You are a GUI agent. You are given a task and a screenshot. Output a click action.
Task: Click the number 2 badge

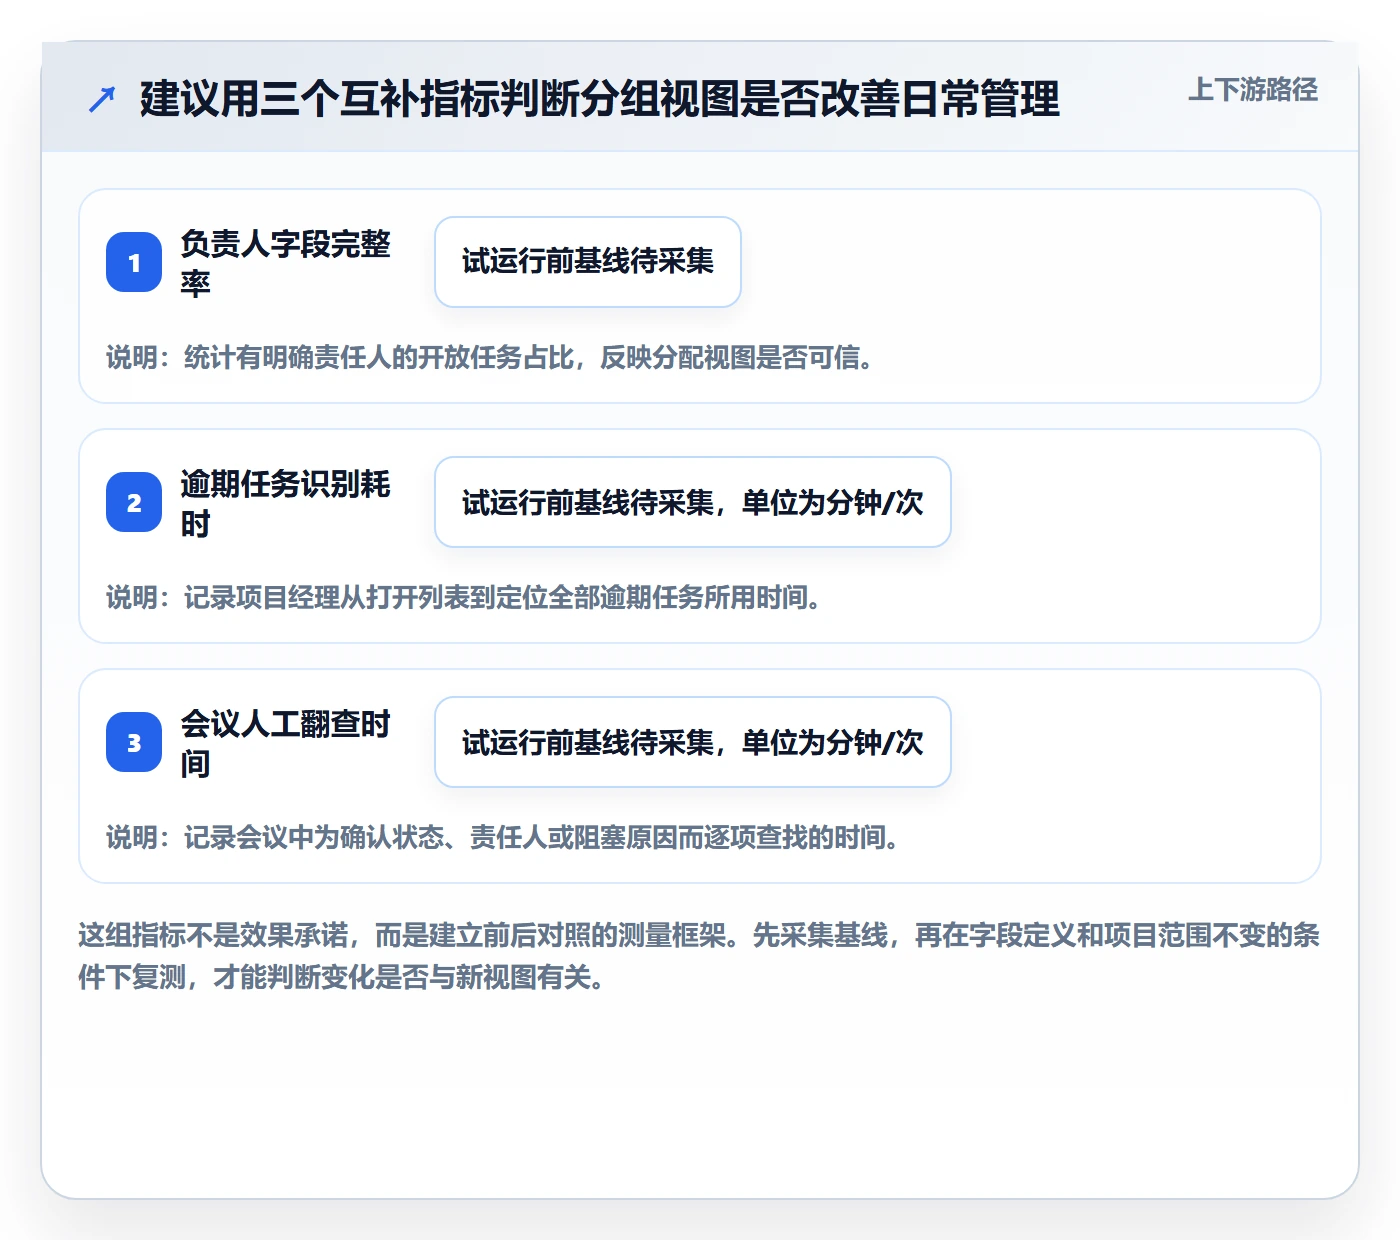[x=134, y=502]
